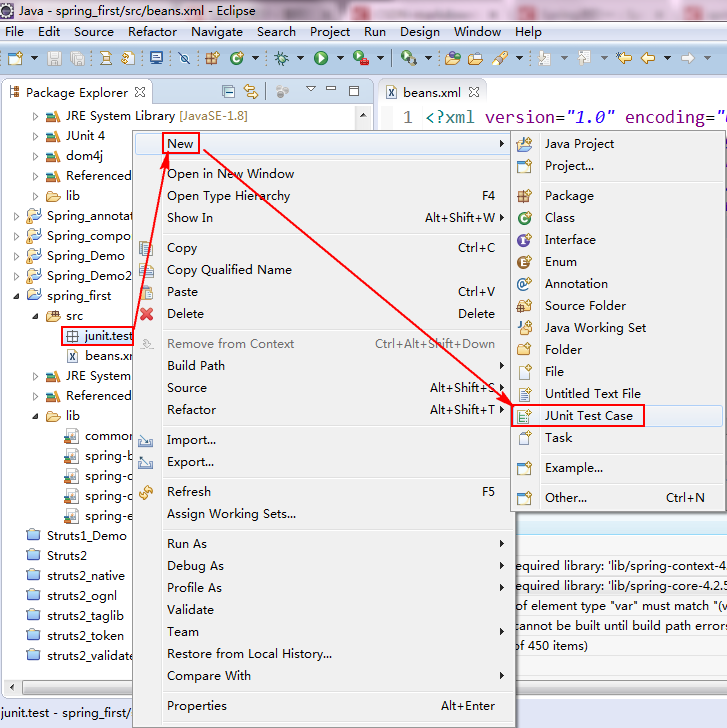Image resolution: width=727 pixels, height=728 pixels.
Task: Choose Interface from the New submenu
Action: point(619,240)
